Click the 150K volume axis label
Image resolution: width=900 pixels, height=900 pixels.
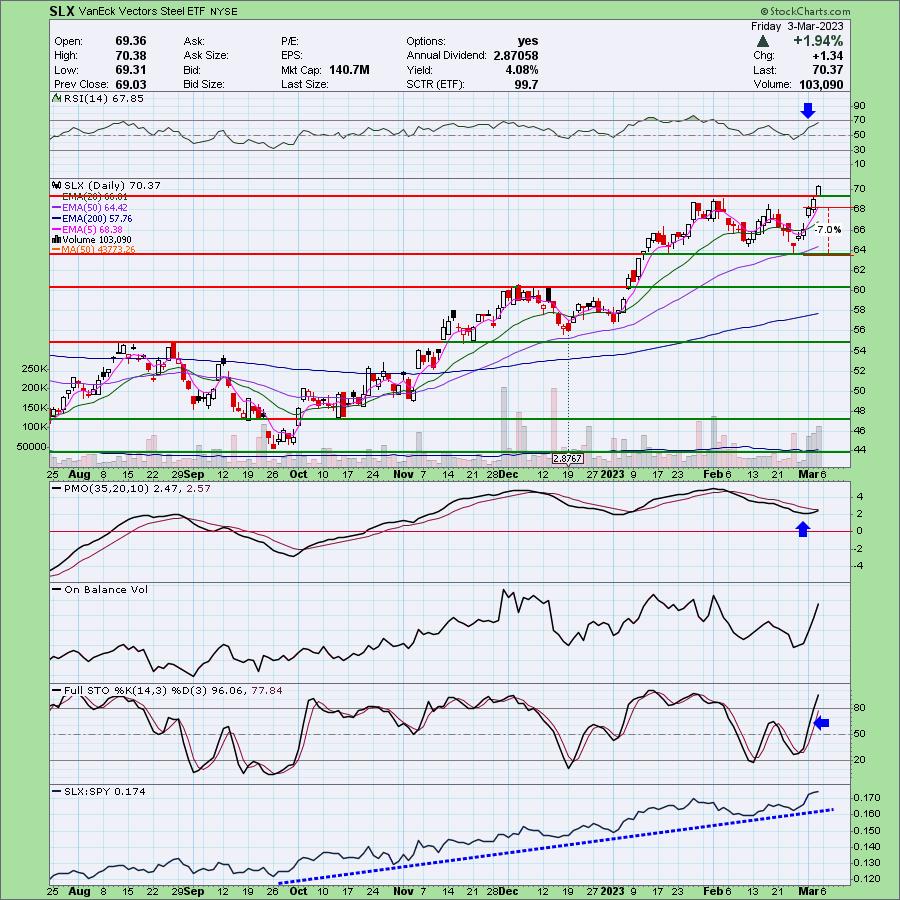point(34,408)
